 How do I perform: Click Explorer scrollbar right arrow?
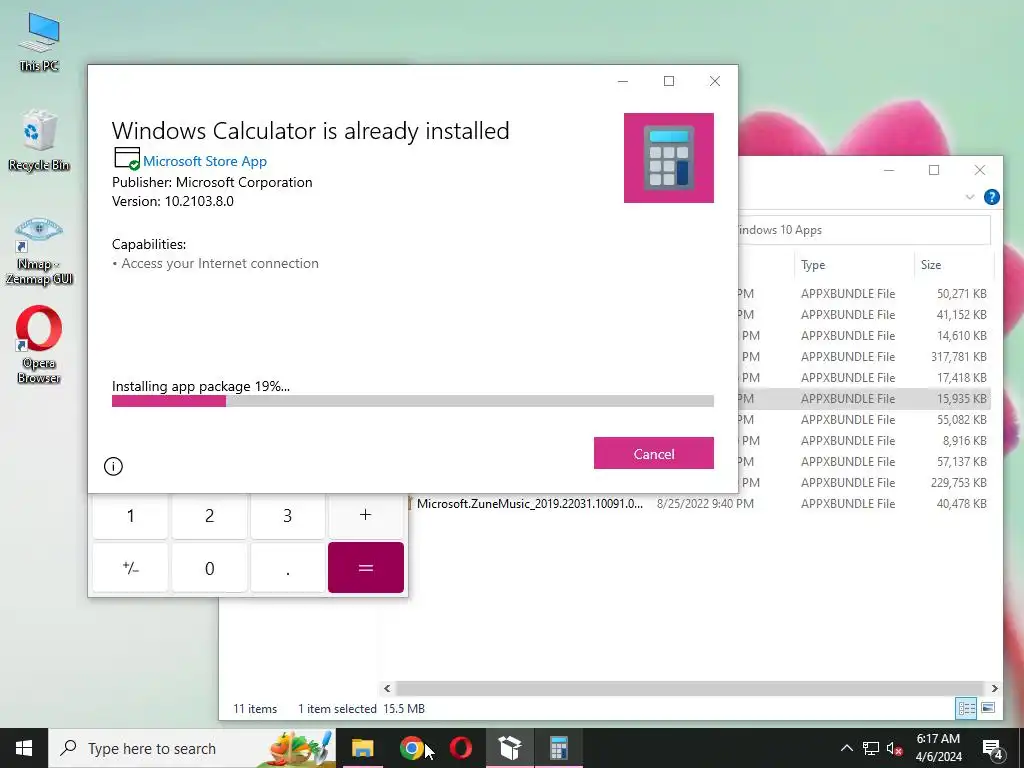[994, 688]
